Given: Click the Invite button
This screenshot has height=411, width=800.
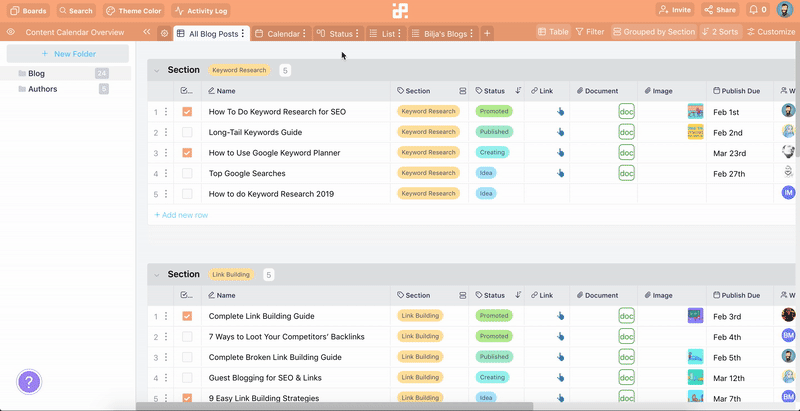Looking at the screenshot, I should (x=674, y=10).
